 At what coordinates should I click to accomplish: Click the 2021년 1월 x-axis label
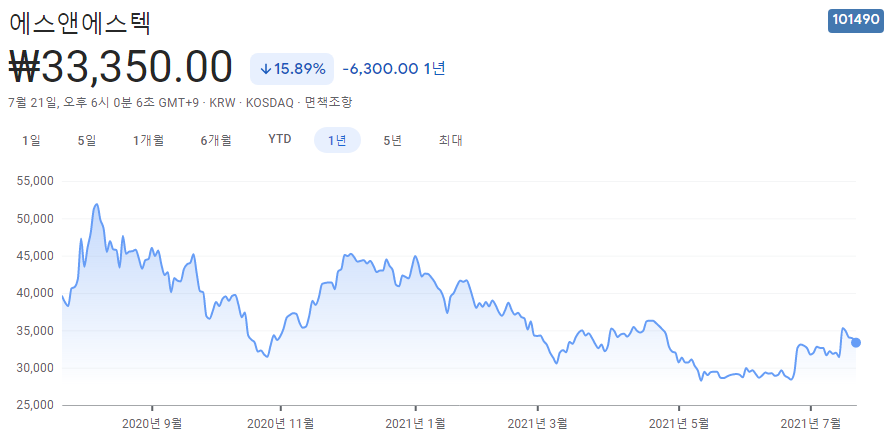(x=415, y=423)
